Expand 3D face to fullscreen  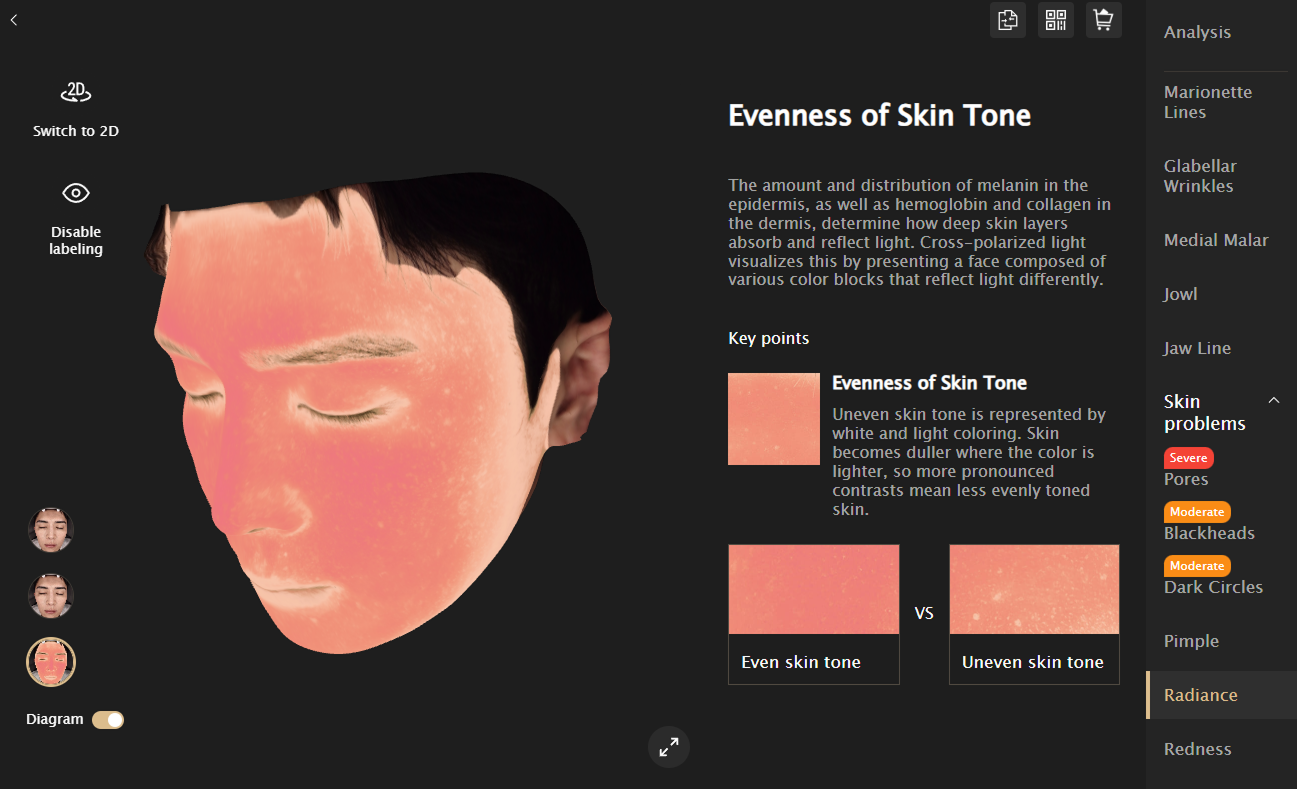pos(669,746)
